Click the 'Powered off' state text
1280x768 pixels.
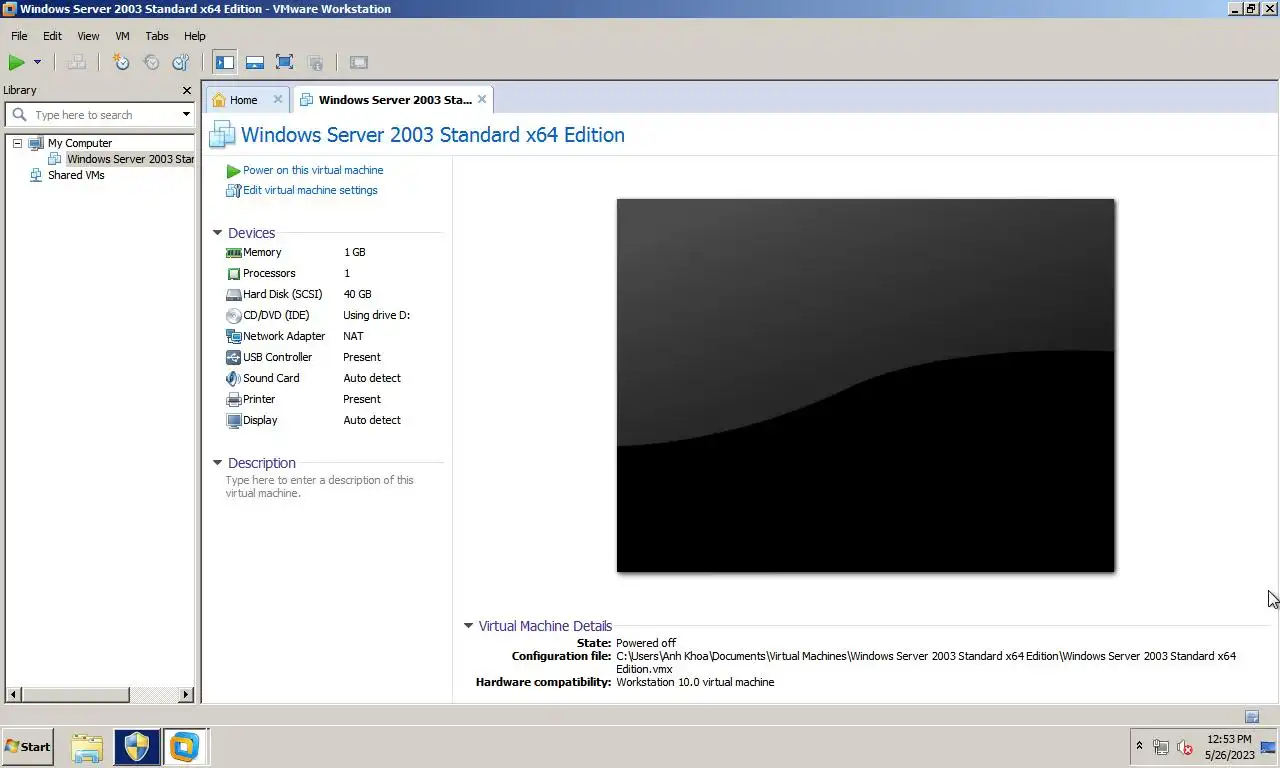point(646,643)
